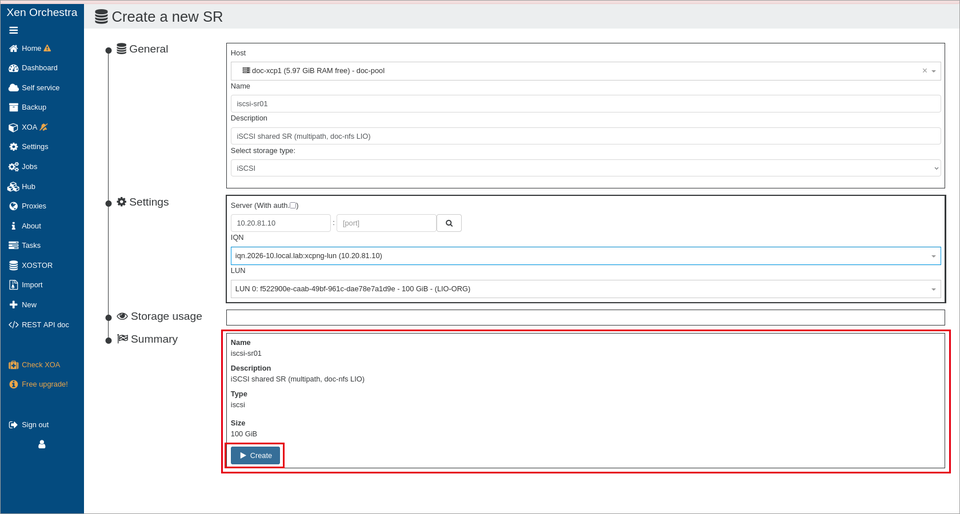Click the Proxies globe icon
Image resolution: width=960 pixels, height=514 pixels.
tap(13, 206)
